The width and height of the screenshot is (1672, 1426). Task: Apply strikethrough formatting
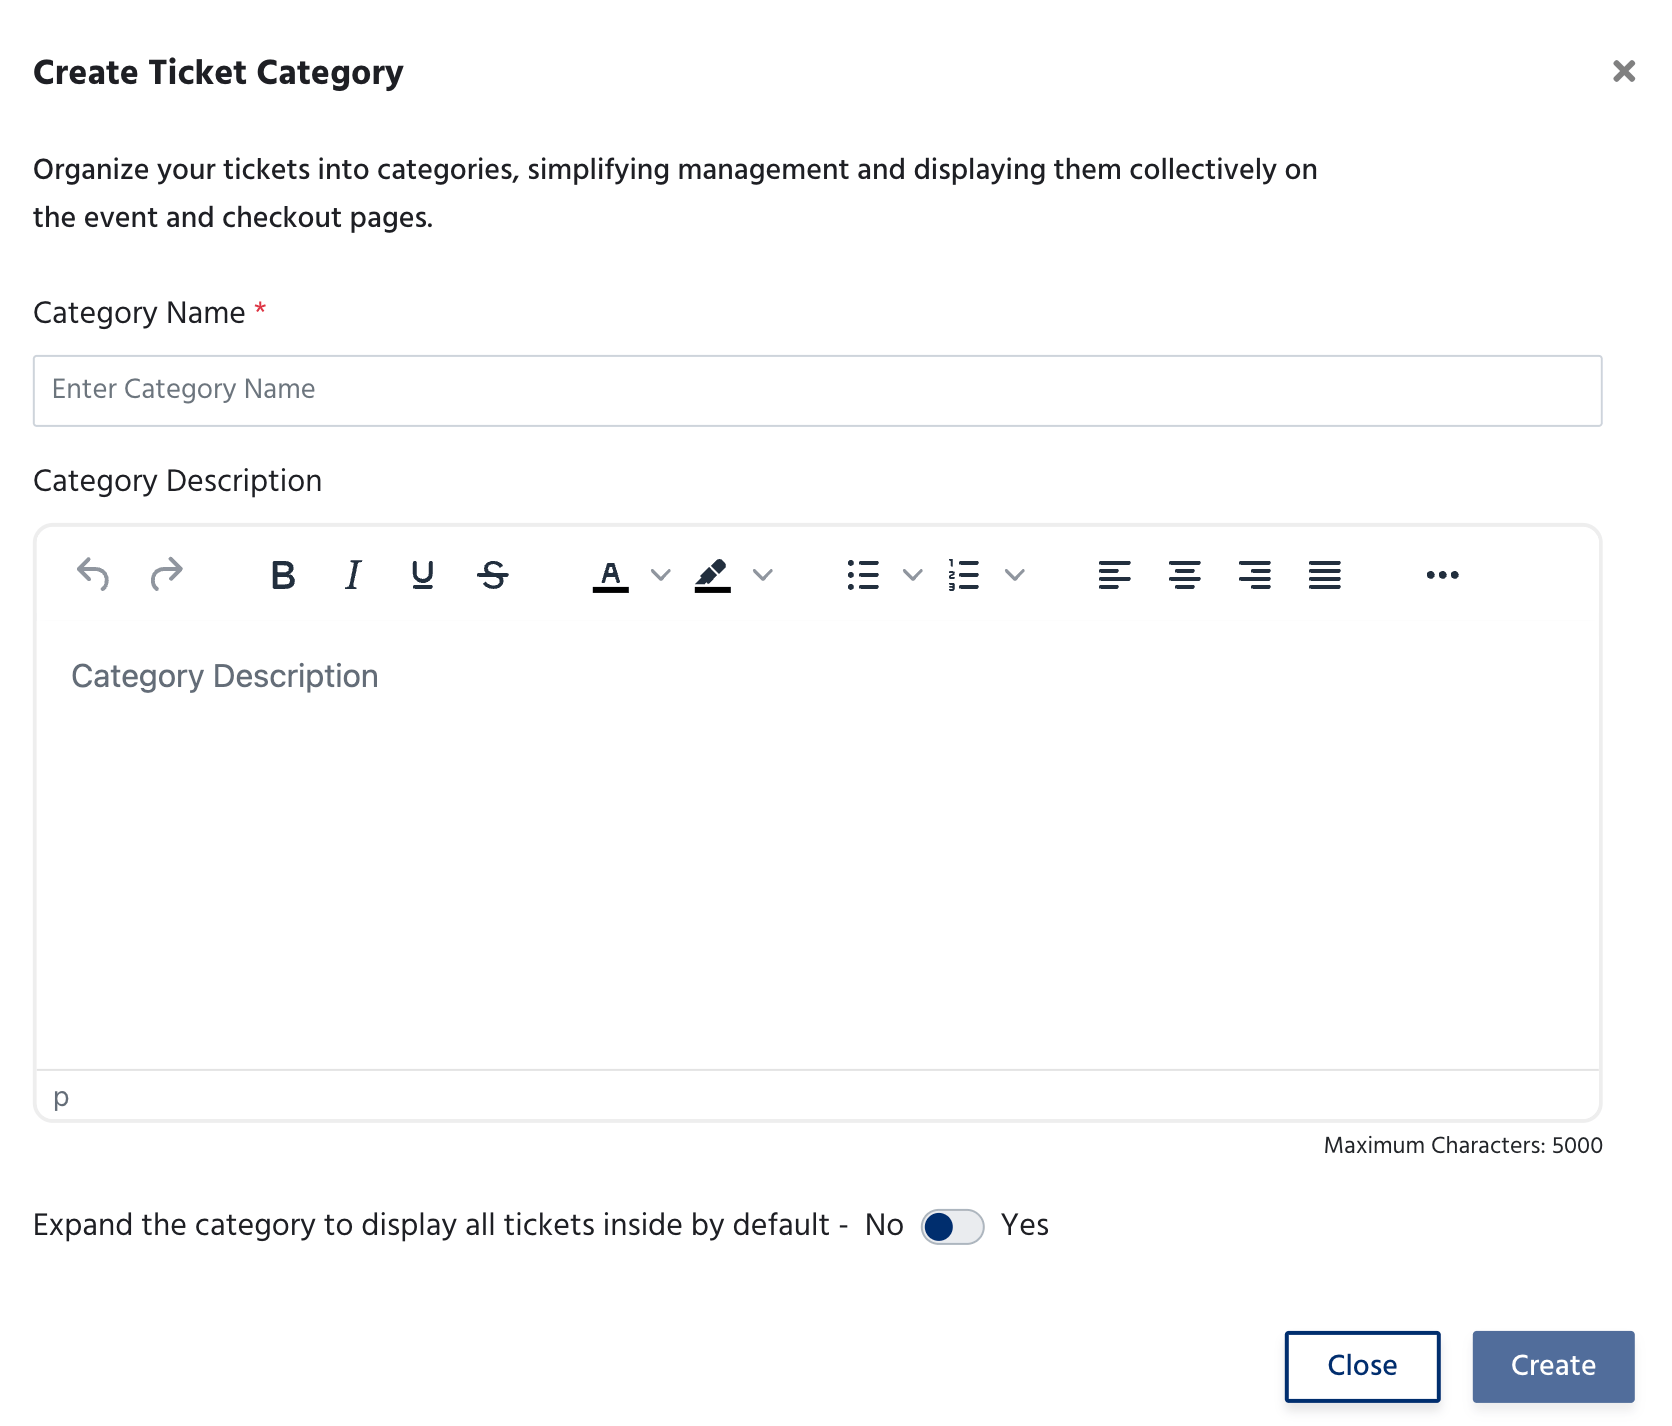[x=493, y=575]
